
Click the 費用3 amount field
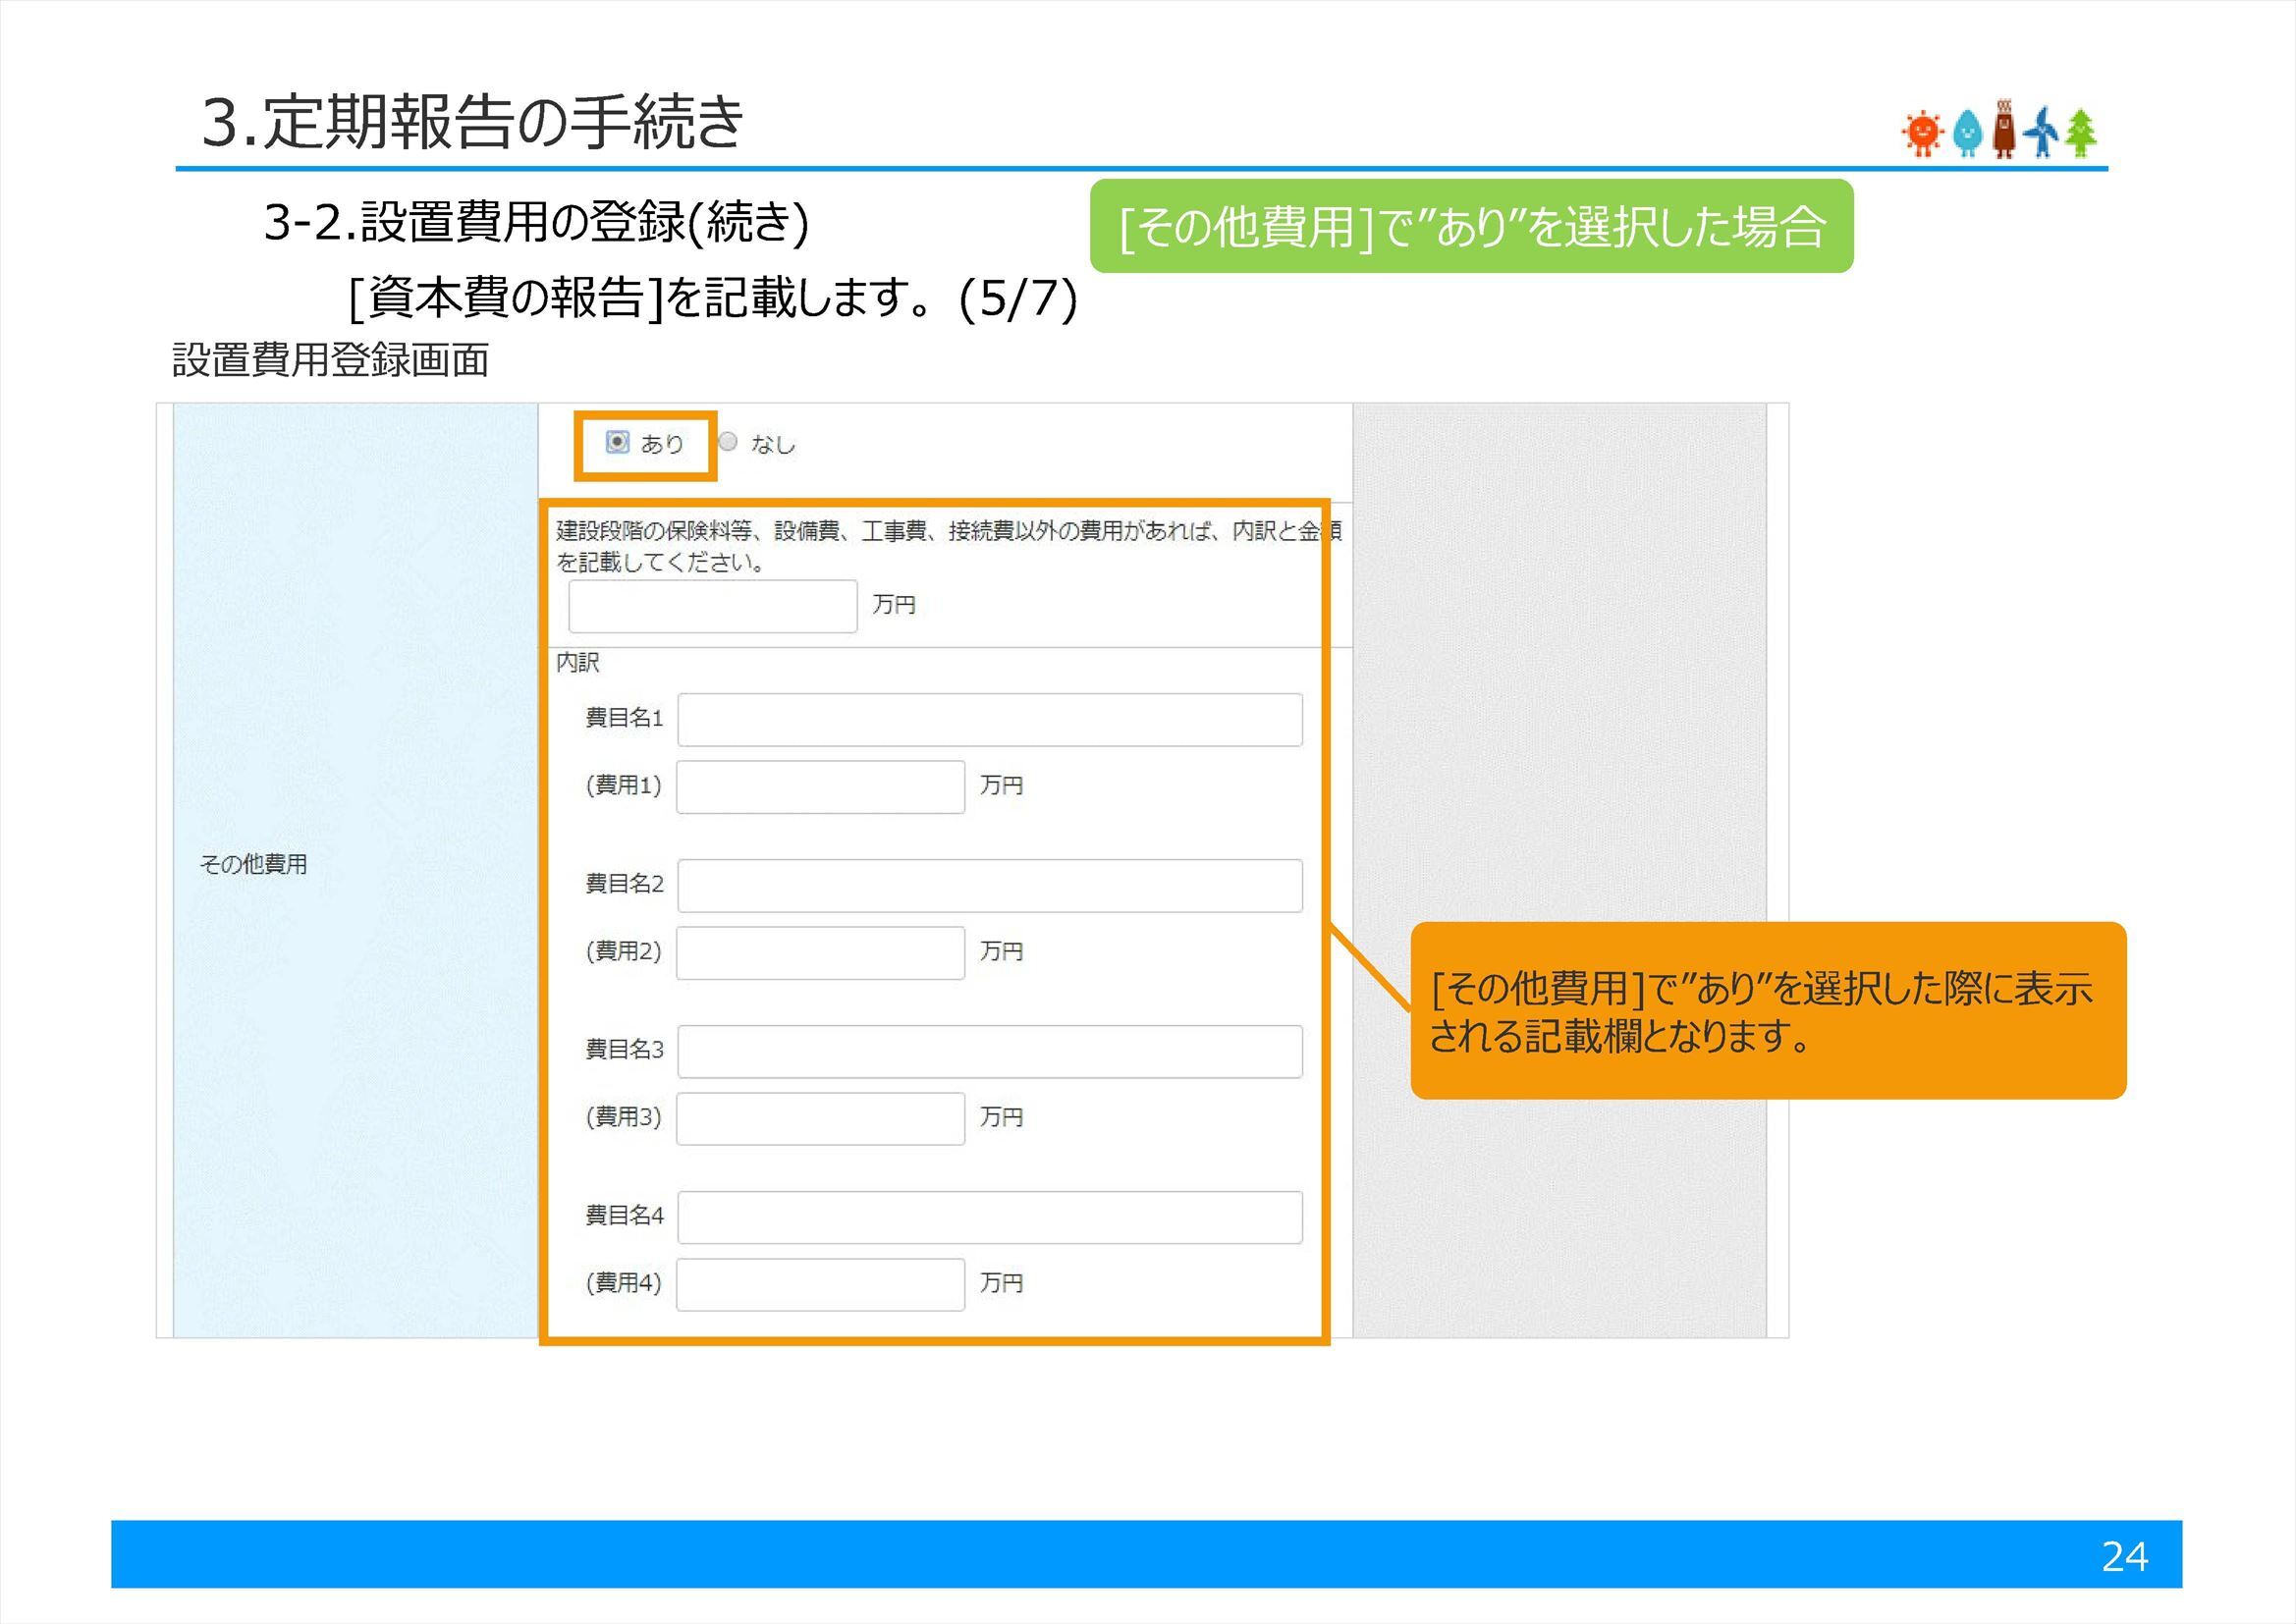(818, 1118)
